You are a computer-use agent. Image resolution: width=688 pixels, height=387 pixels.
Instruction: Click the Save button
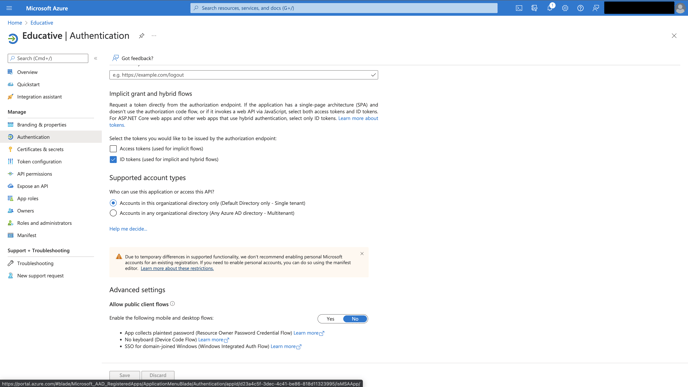point(125,375)
